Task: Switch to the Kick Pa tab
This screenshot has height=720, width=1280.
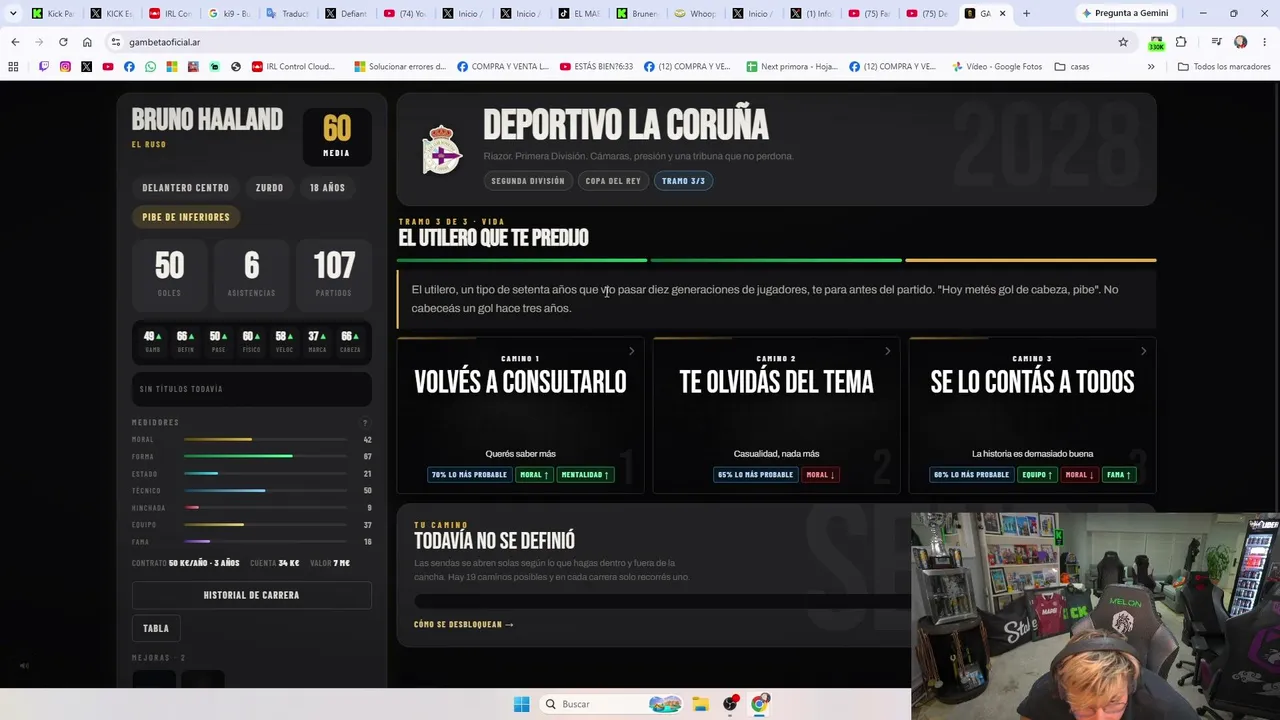Action: 52,13
